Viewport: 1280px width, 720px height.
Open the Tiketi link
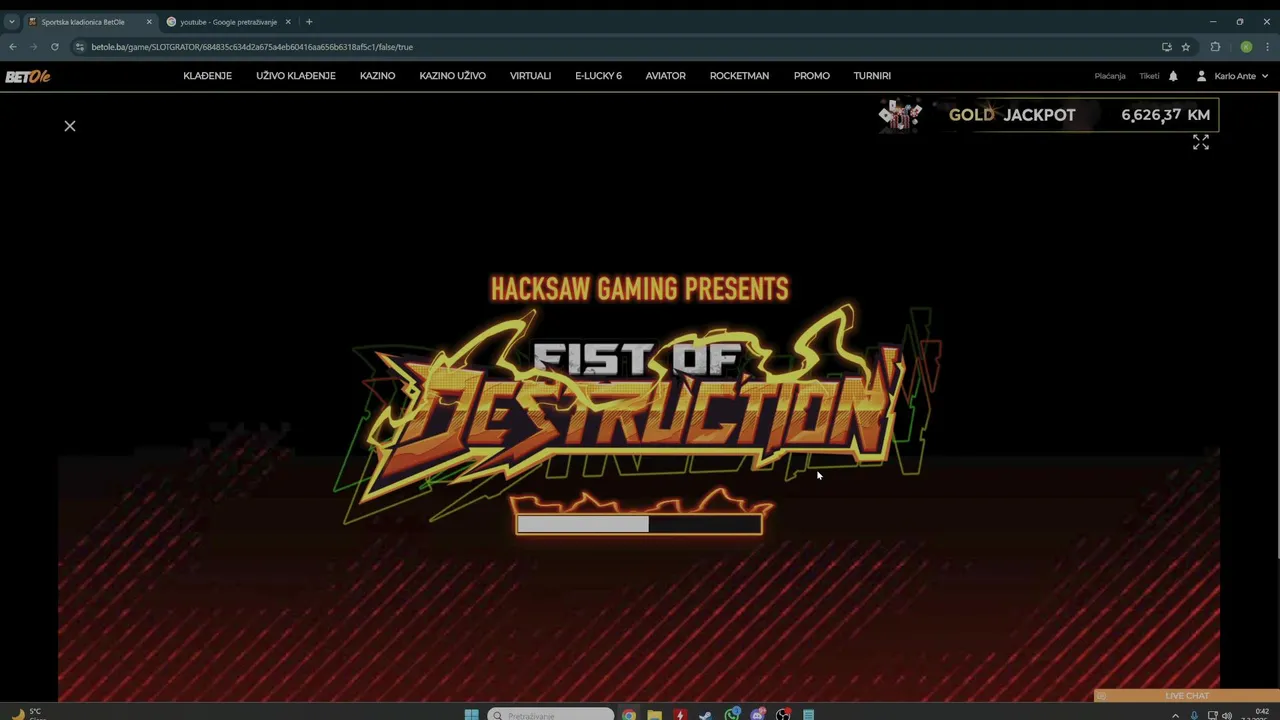1149,76
